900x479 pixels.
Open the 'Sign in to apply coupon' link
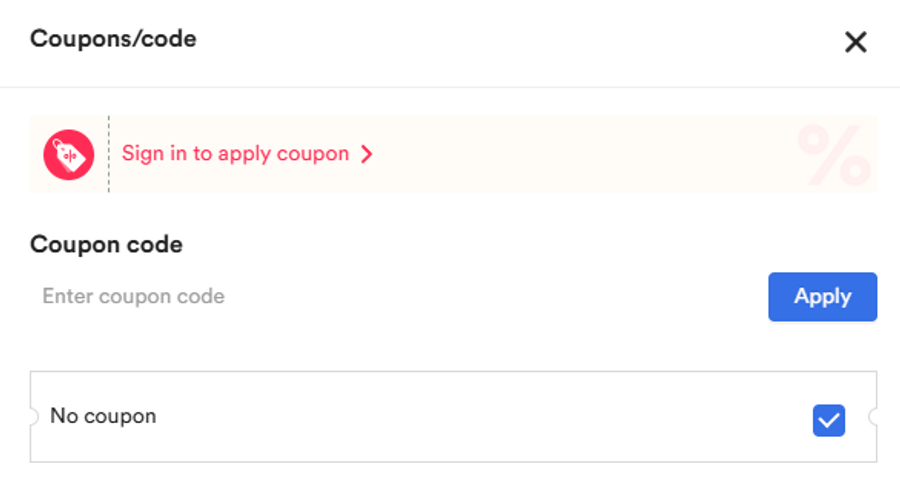click(x=236, y=154)
